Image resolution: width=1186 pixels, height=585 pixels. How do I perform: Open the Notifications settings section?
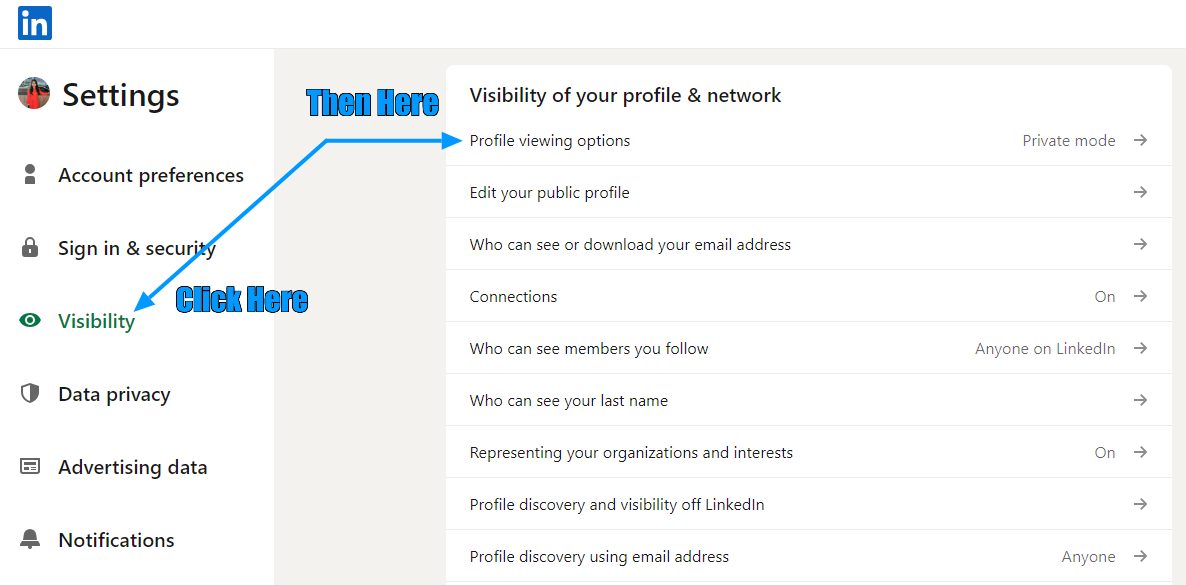point(116,539)
